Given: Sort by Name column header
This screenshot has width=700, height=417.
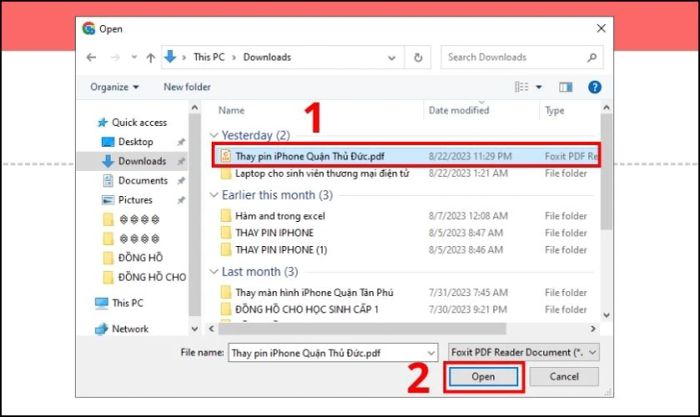Looking at the screenshot, I should click(231, 110).
